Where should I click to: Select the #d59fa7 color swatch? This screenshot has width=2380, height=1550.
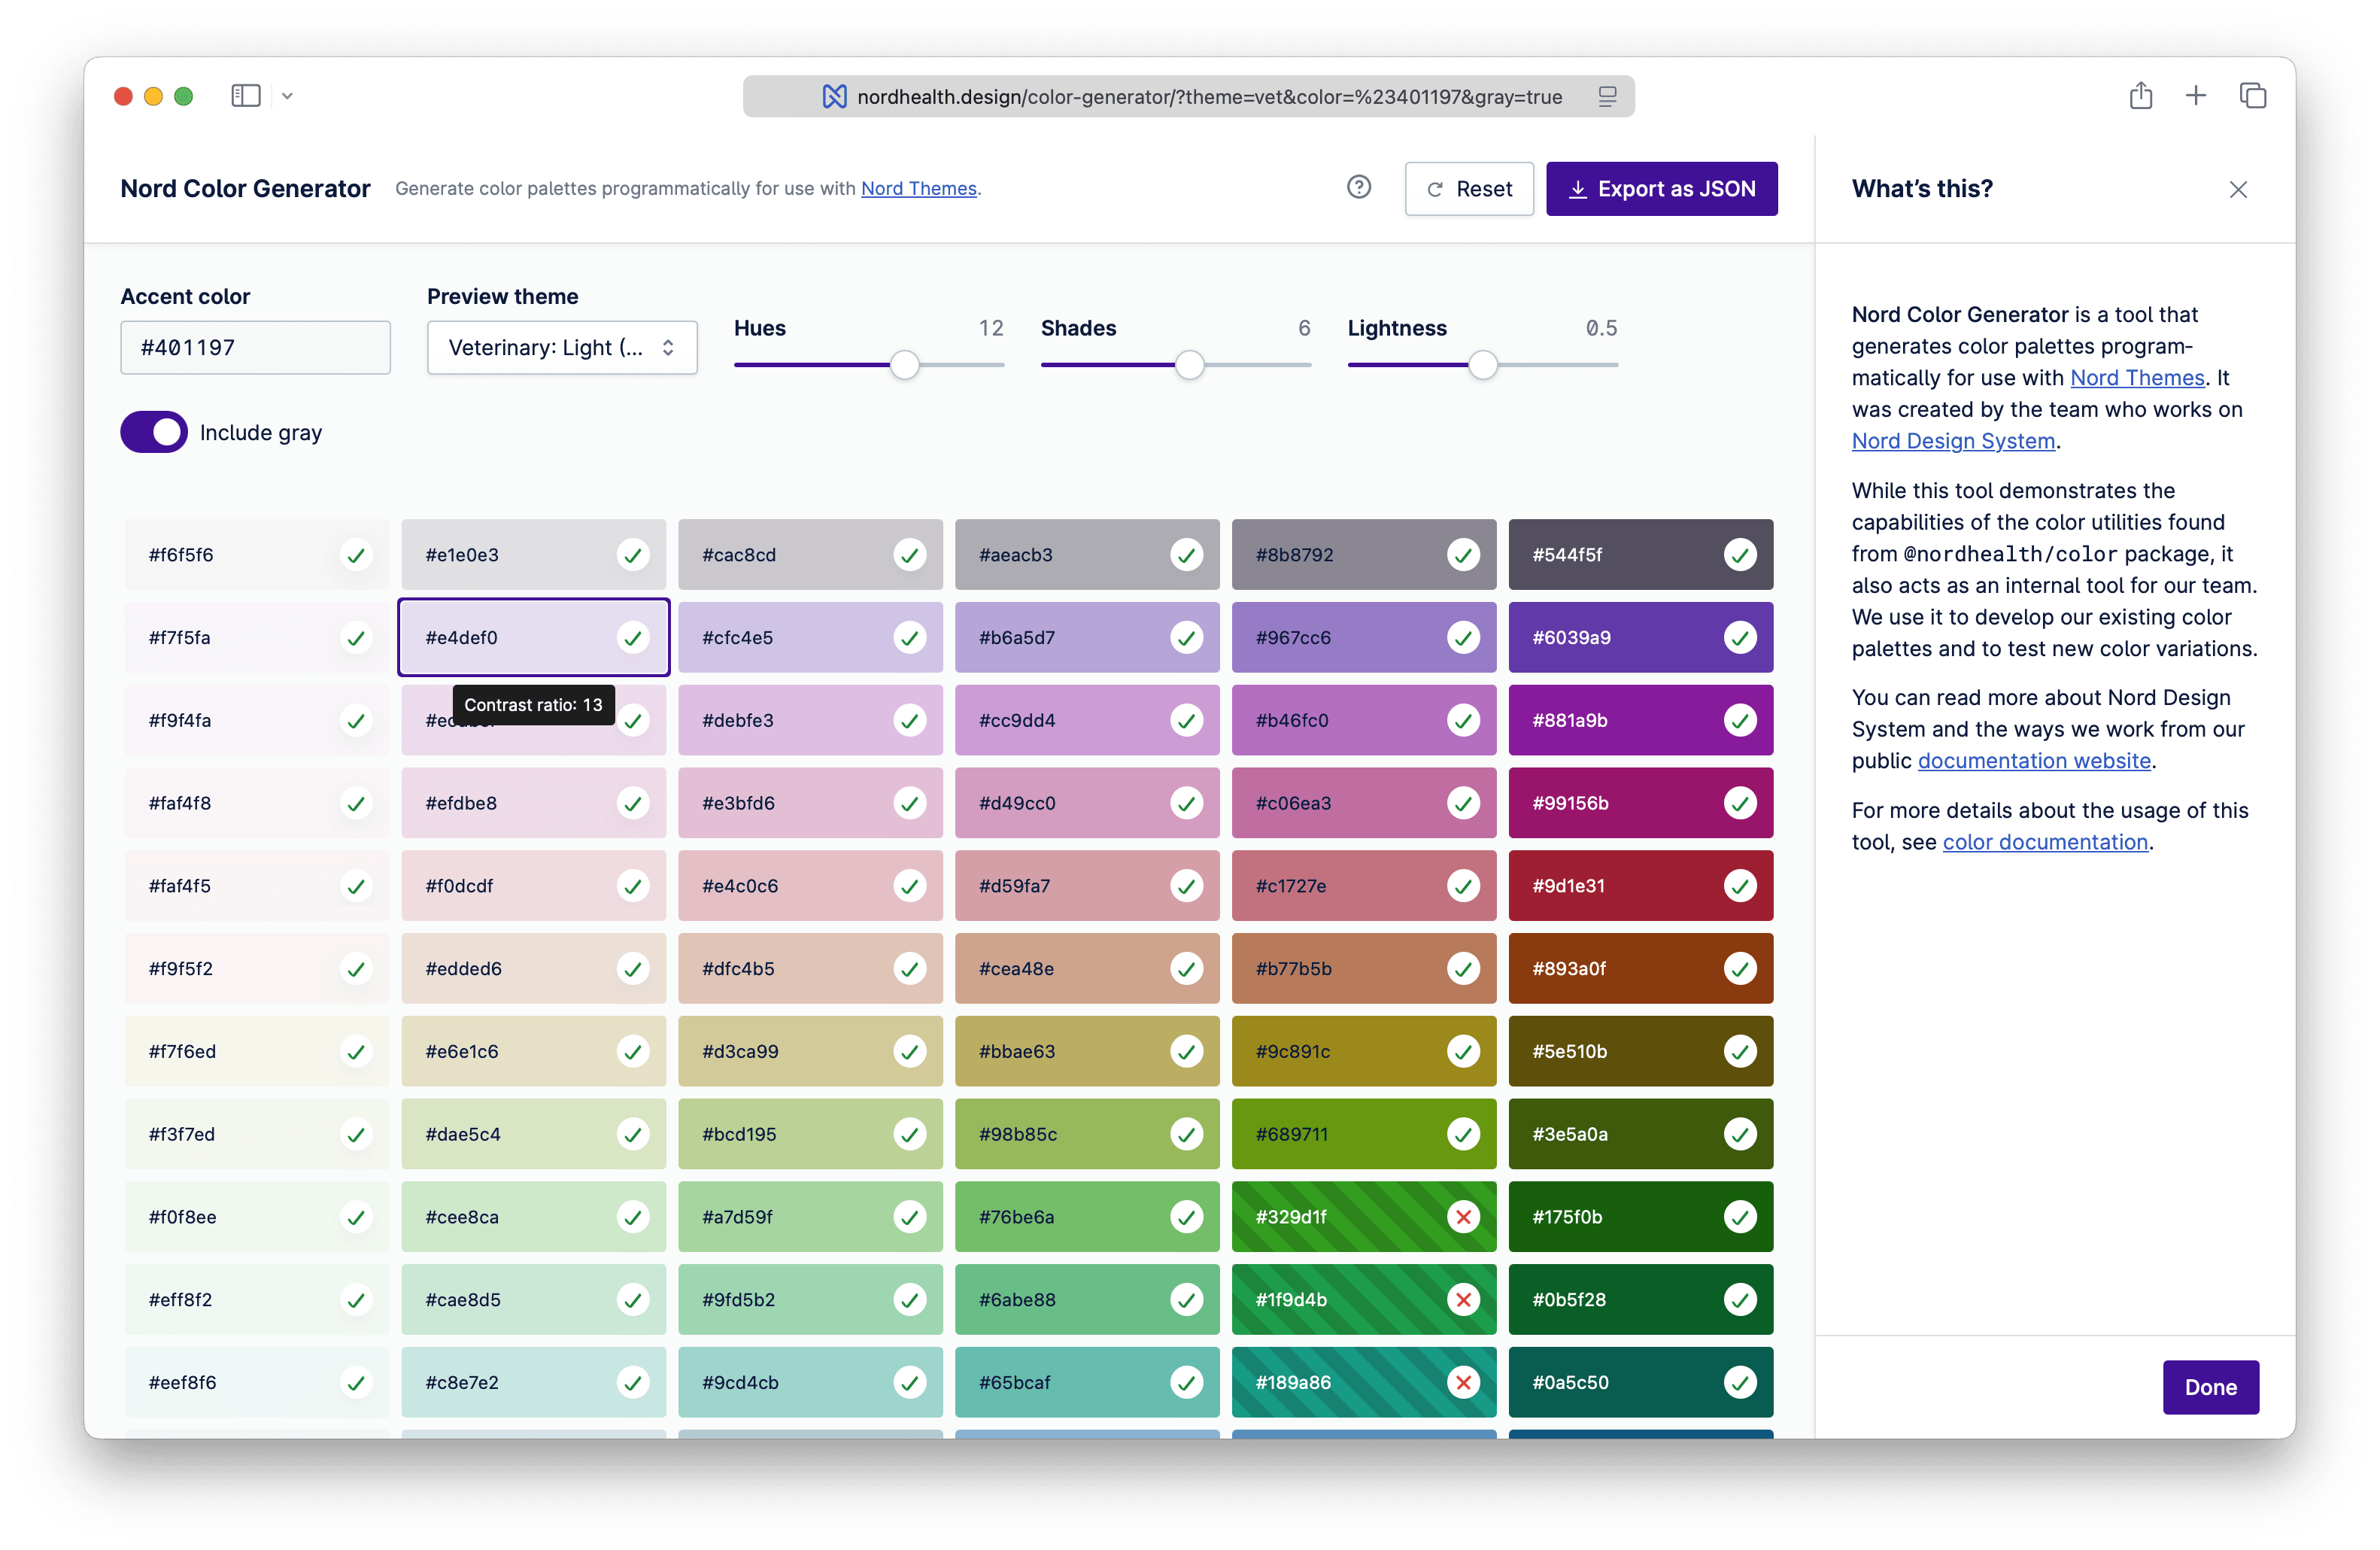(x=1087, y=886)
